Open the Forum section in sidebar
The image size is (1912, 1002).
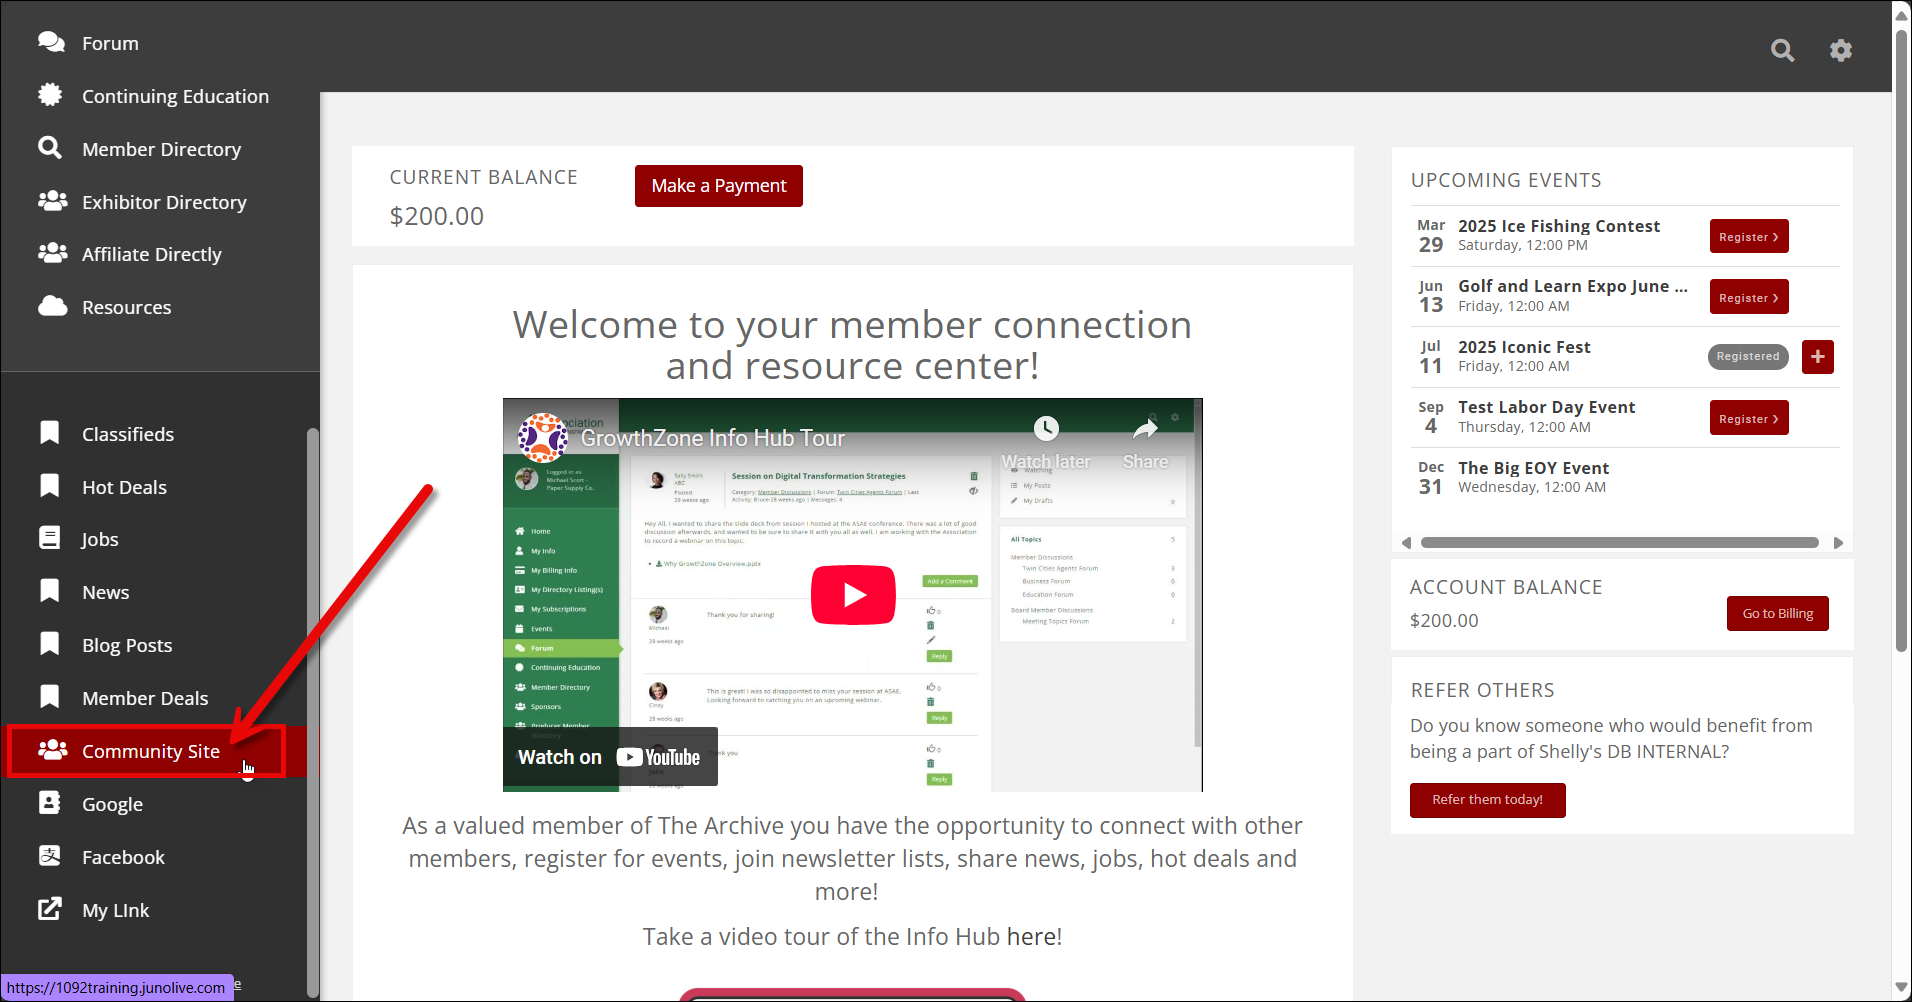[x=110, y=42]
